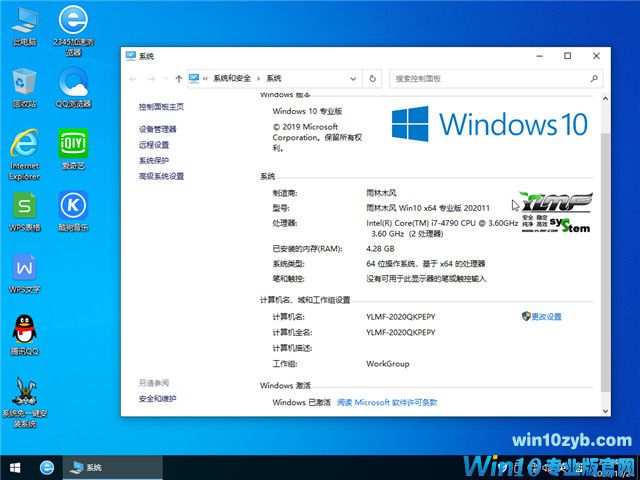
Task: Refresh the System control panel page
Action: tap(372, 78)
